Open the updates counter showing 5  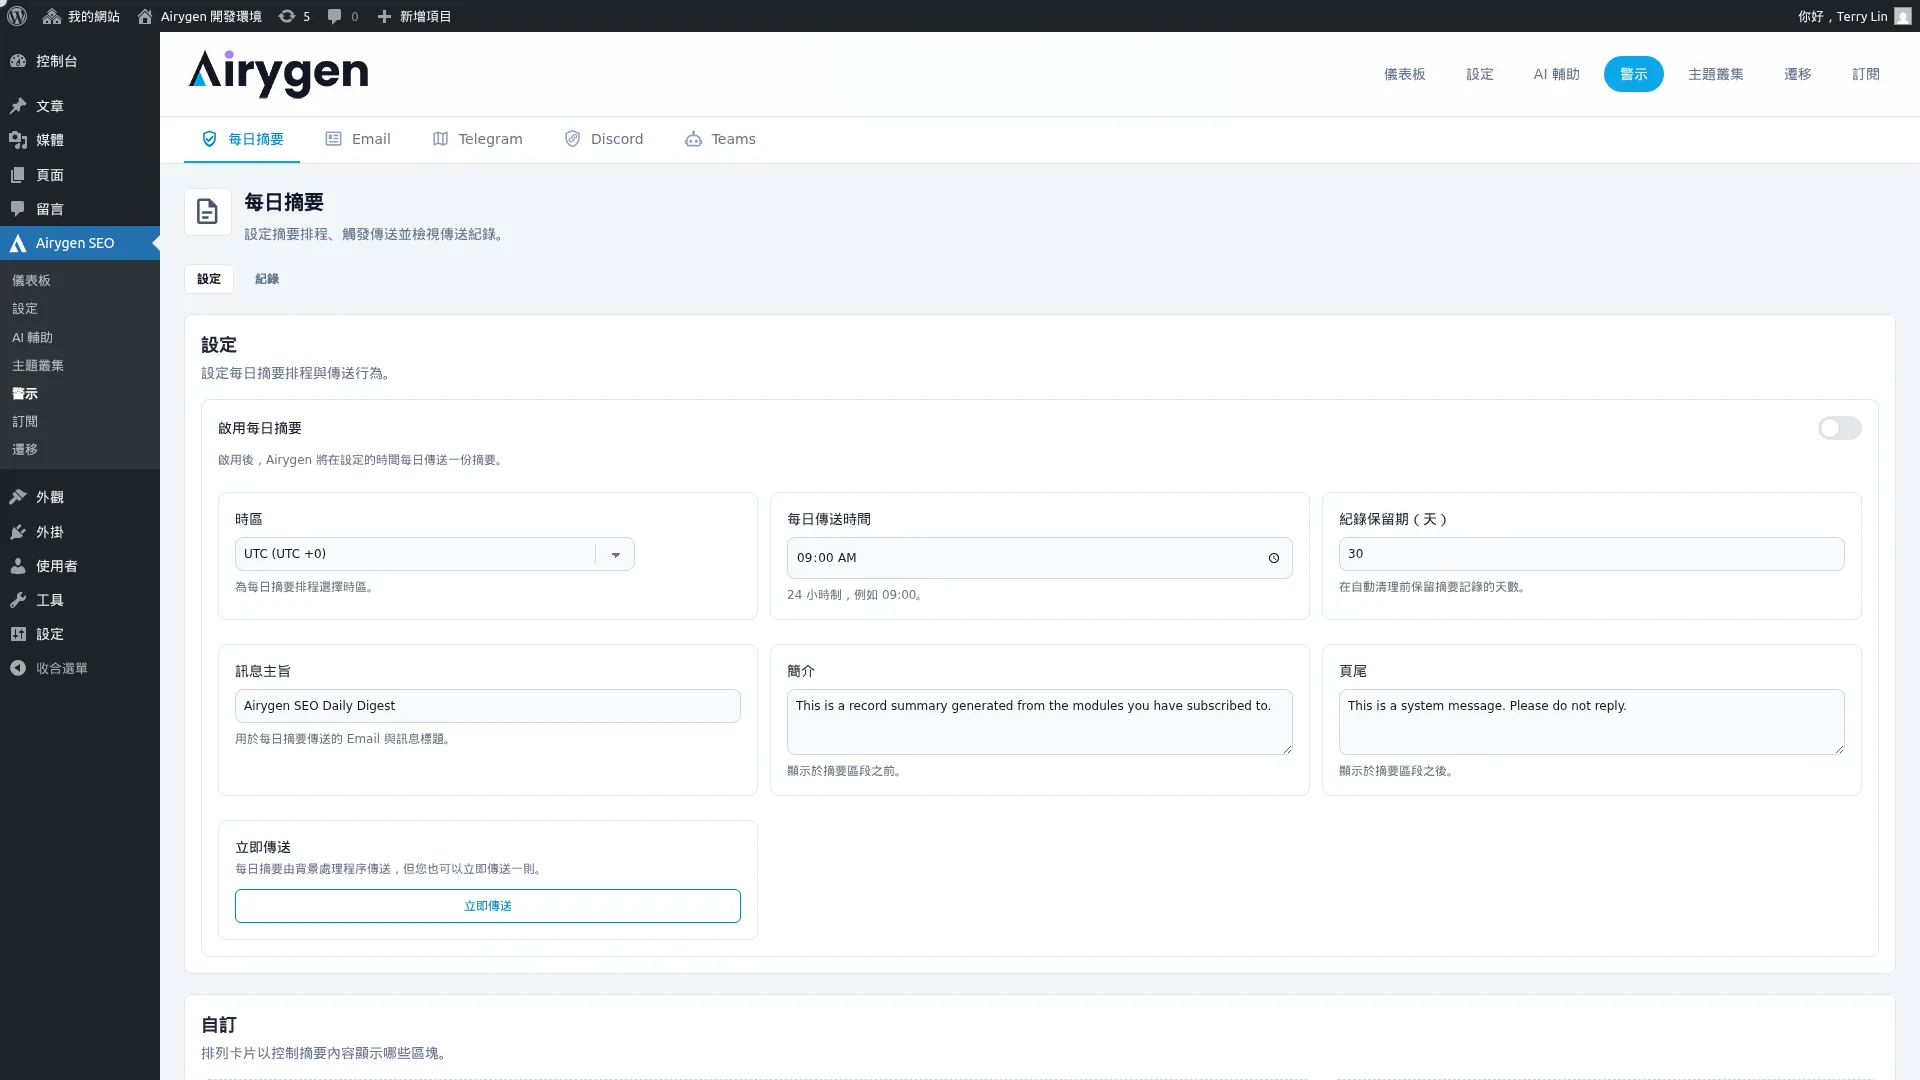[x=293, y=16]
